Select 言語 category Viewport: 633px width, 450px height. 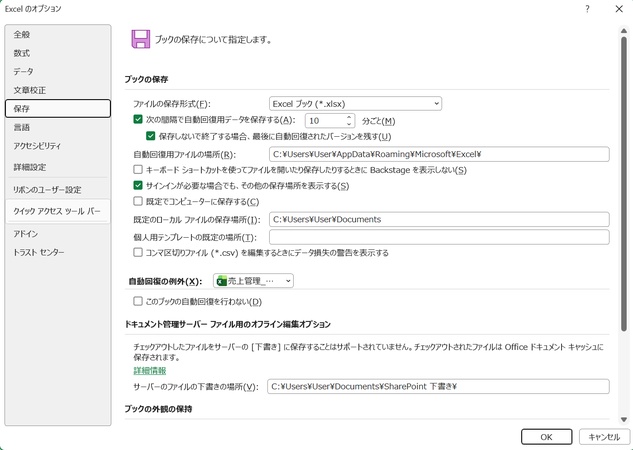click(x=58, y=128)
